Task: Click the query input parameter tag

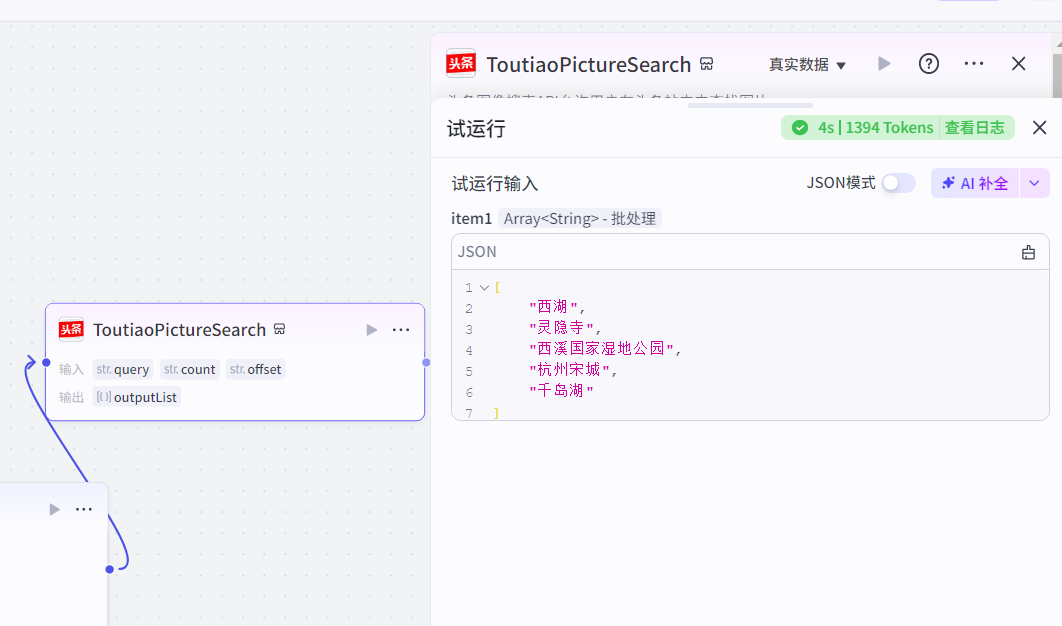Action: click(x=123, y=369)
